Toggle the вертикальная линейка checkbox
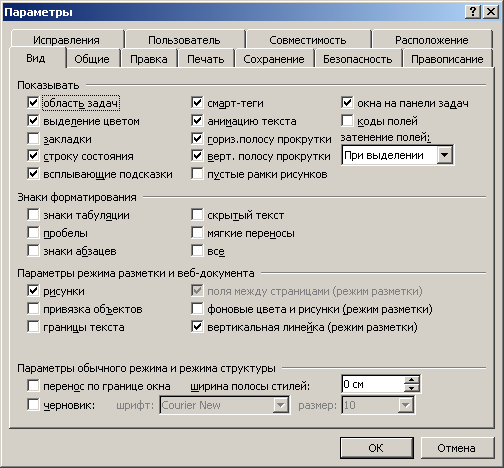Image resolution: width=504 pixels, height=468 pixels. click(197, 326)
